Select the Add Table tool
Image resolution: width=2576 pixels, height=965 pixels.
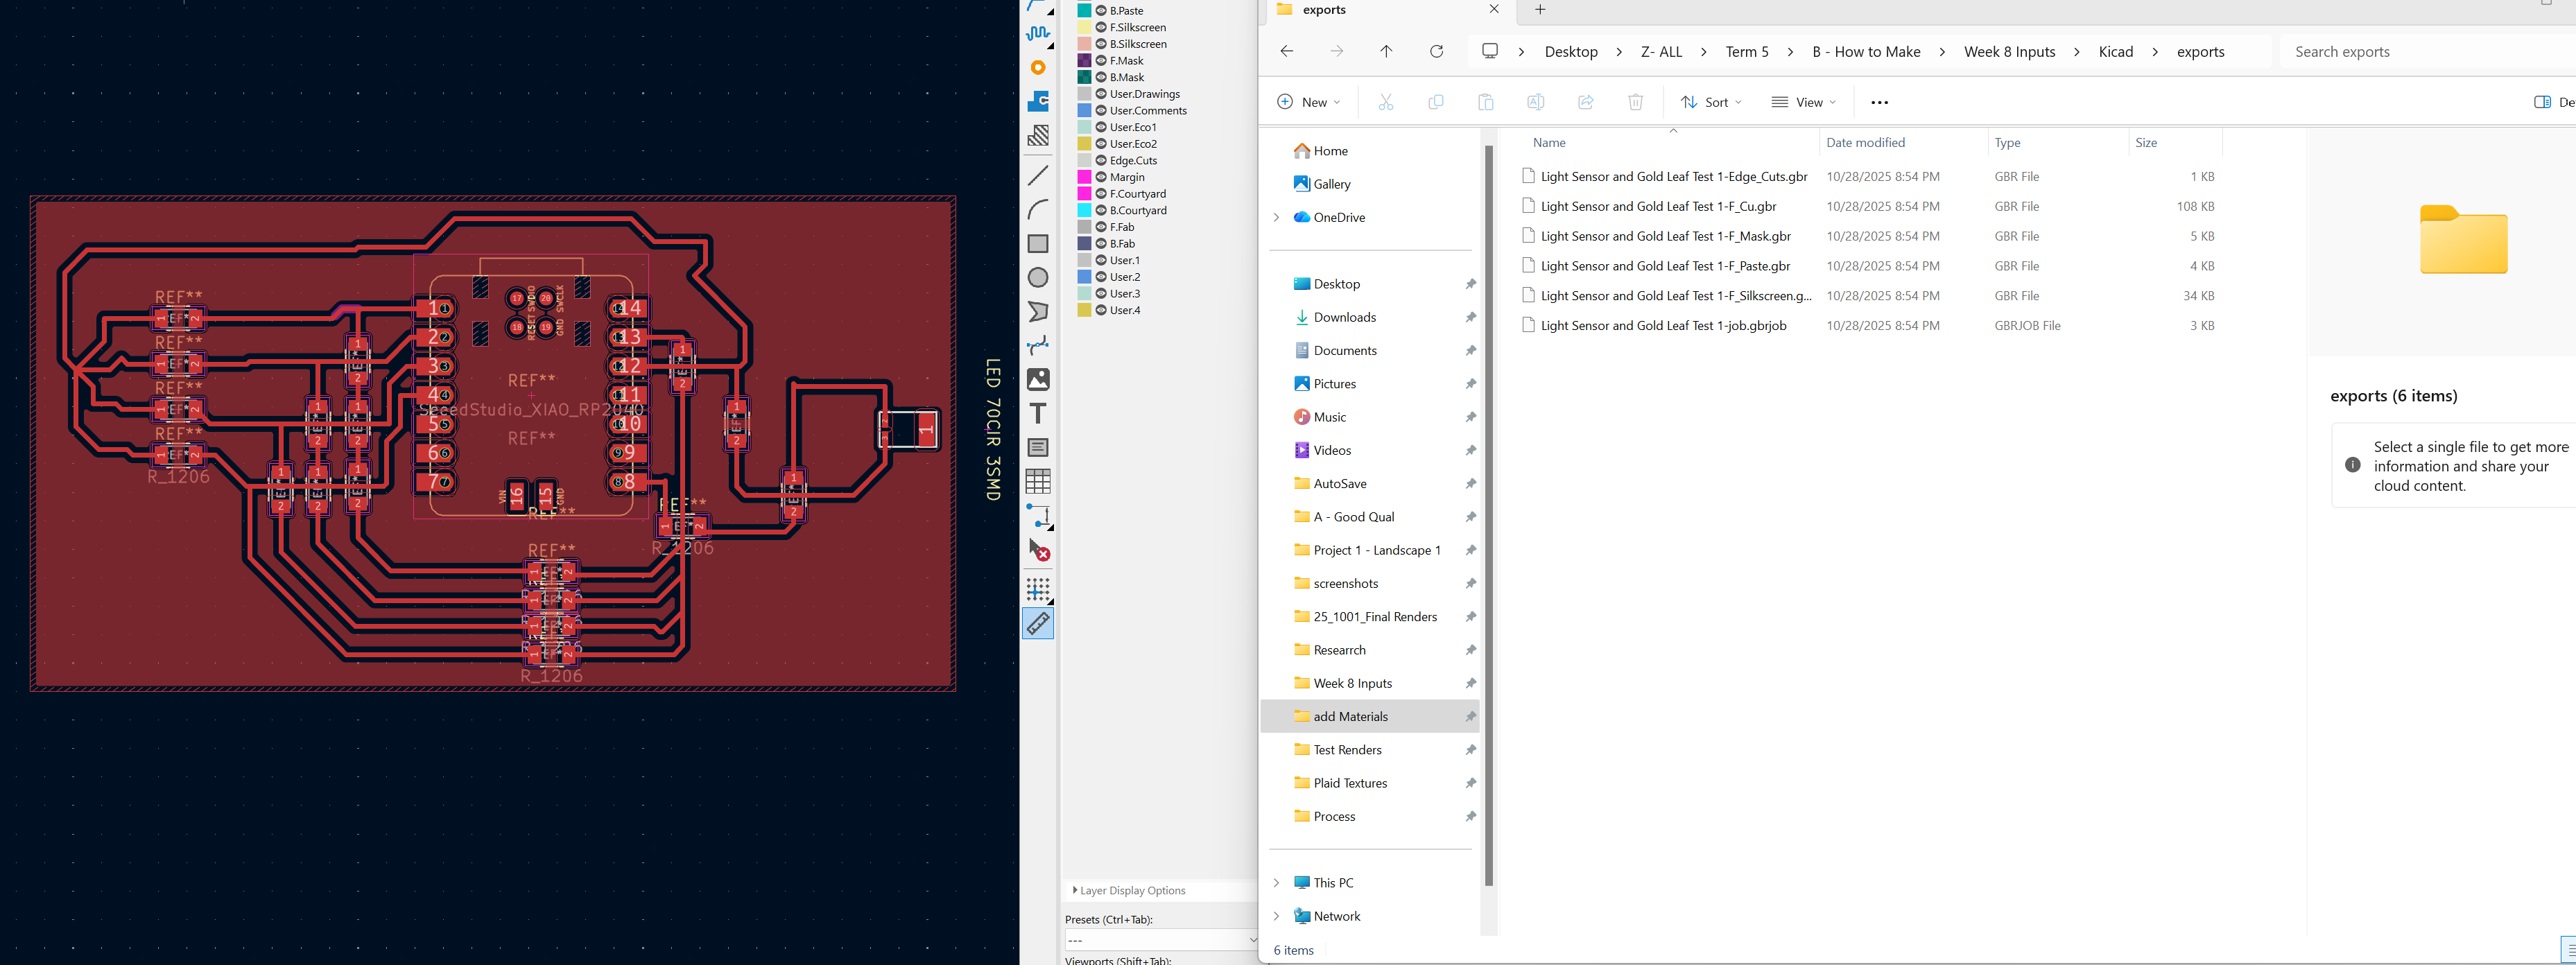1038,481
